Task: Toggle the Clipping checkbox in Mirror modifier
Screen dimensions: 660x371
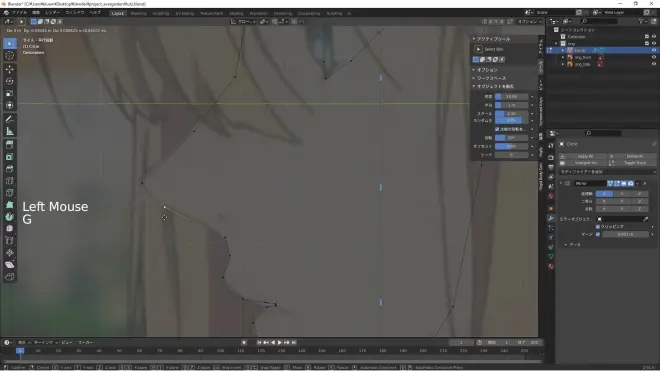Action: pyautogui.click(x=598, y=227)
